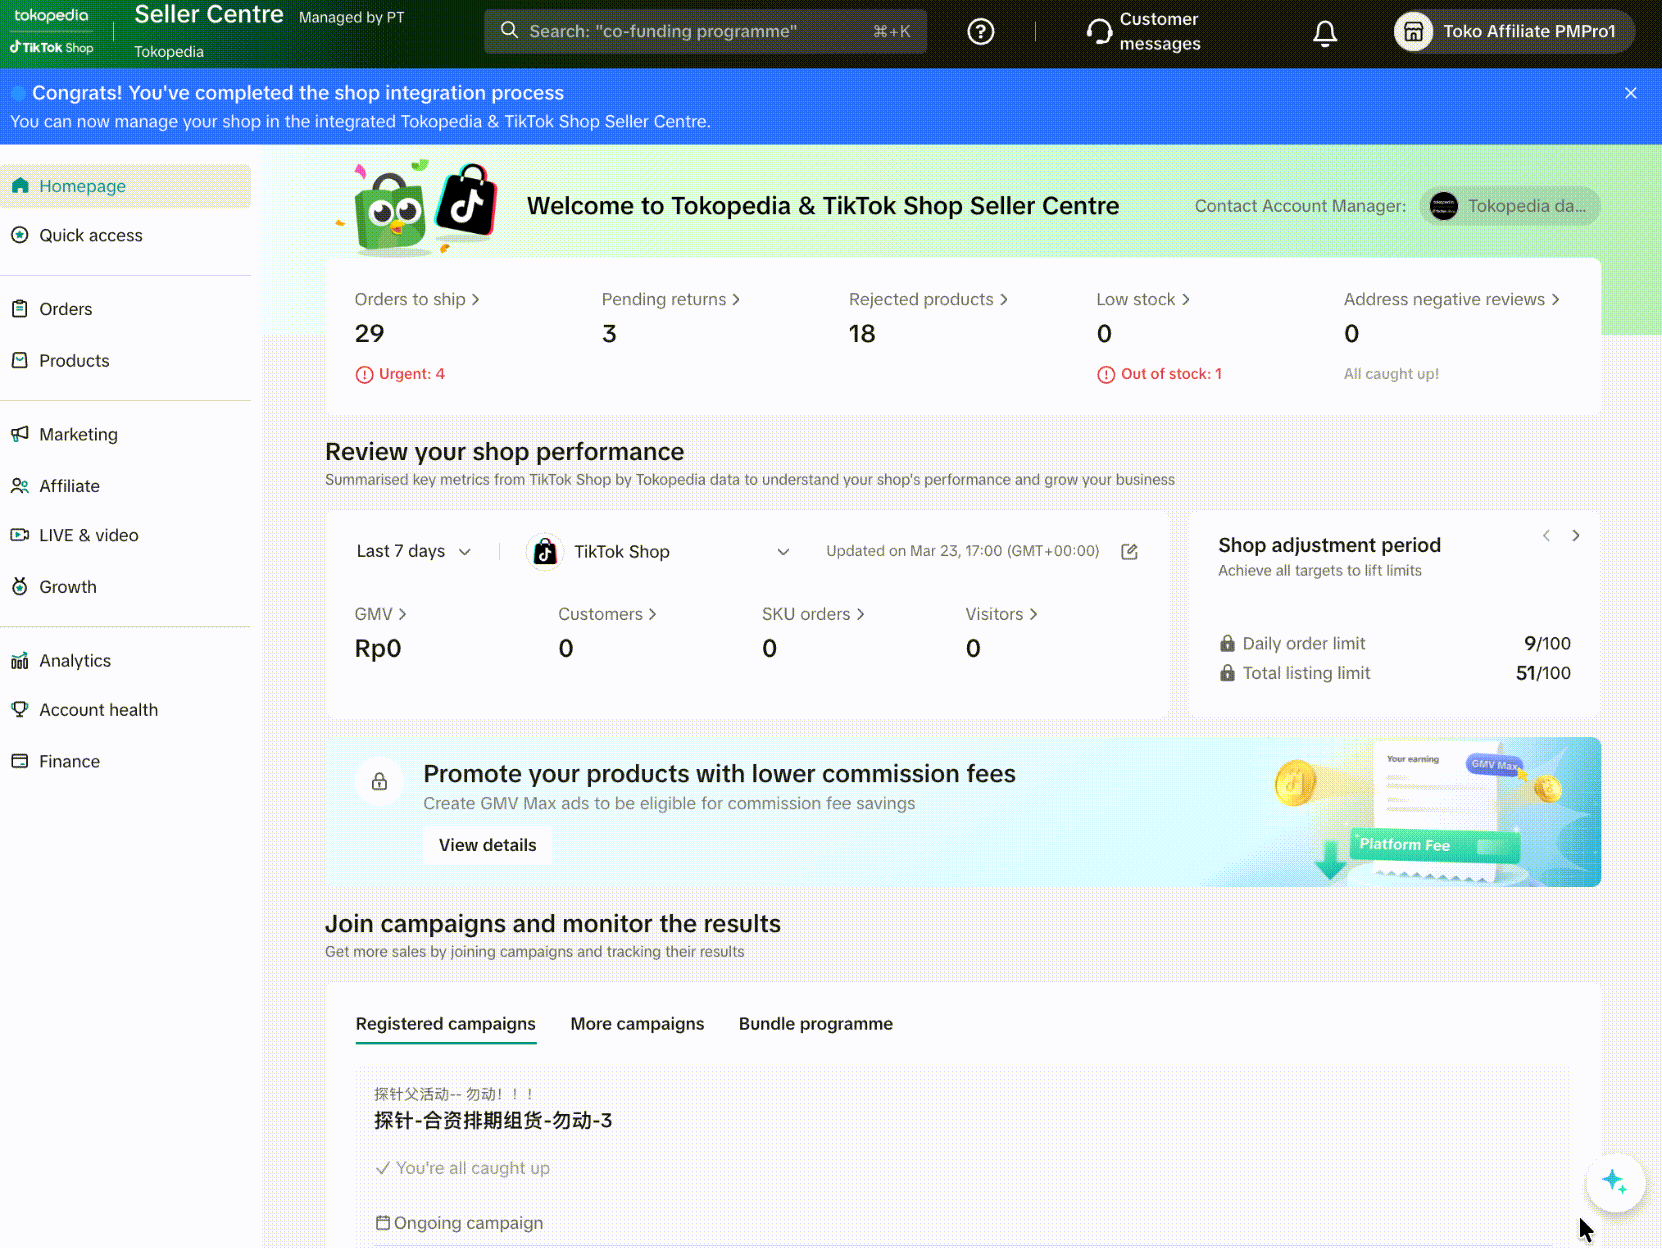Open the Customers metric link
This screenshot has height=1248, width=1662.
(x=607, y=614)
